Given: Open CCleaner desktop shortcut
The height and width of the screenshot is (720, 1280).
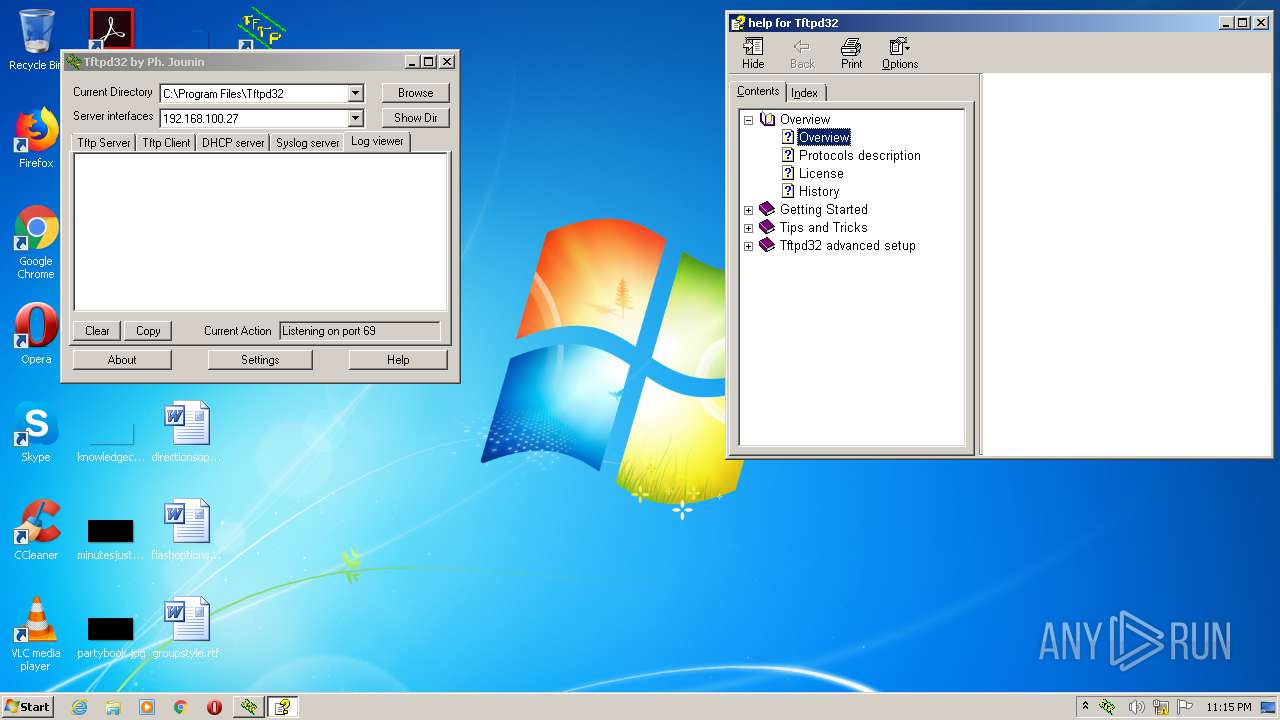Looking at the screenshot, I should (36, 530).
